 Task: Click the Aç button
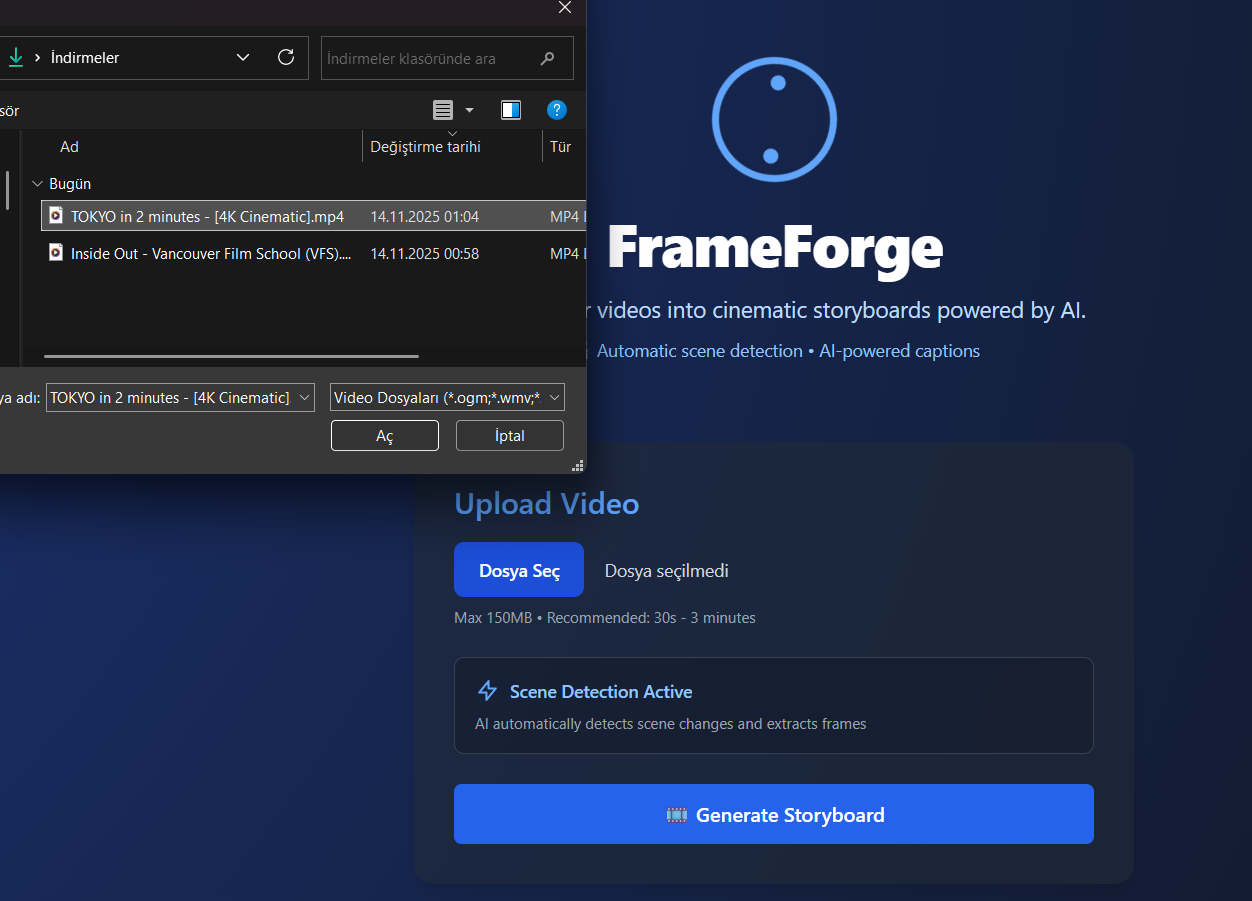pos(385,435)
